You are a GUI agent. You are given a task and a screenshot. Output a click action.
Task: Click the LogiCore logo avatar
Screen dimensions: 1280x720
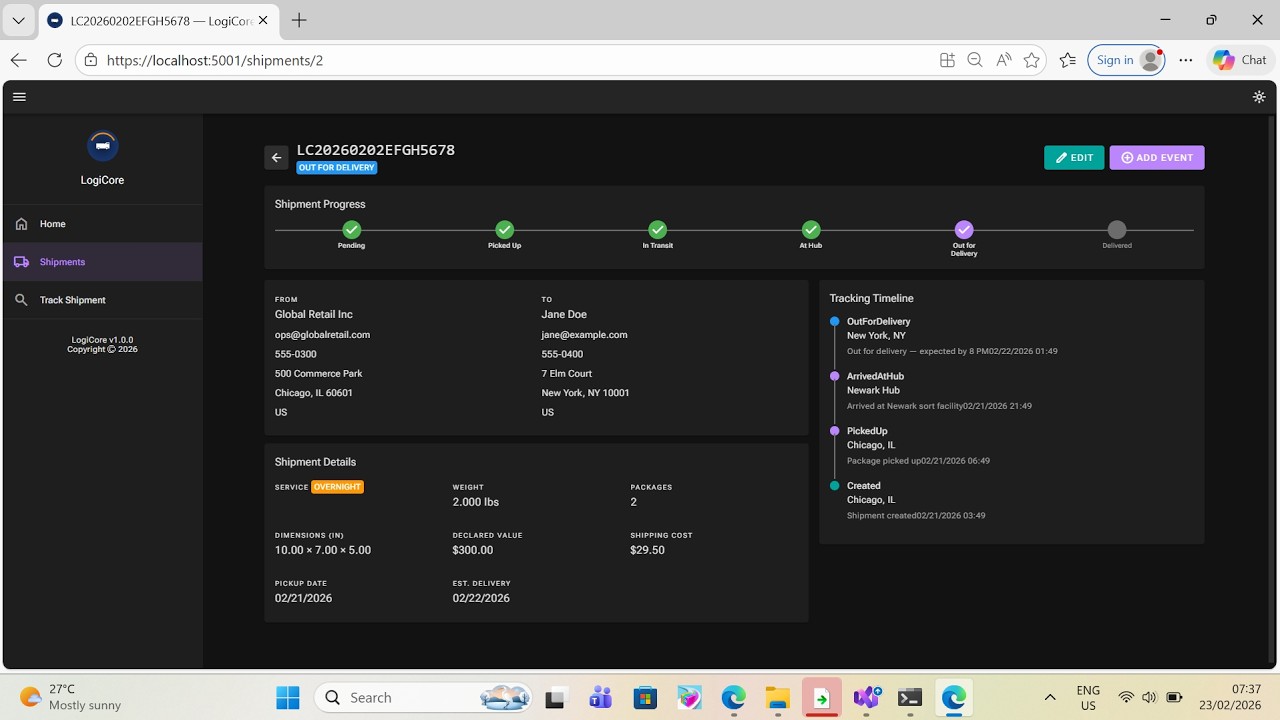pyautogui.click(x=102, y=146)
